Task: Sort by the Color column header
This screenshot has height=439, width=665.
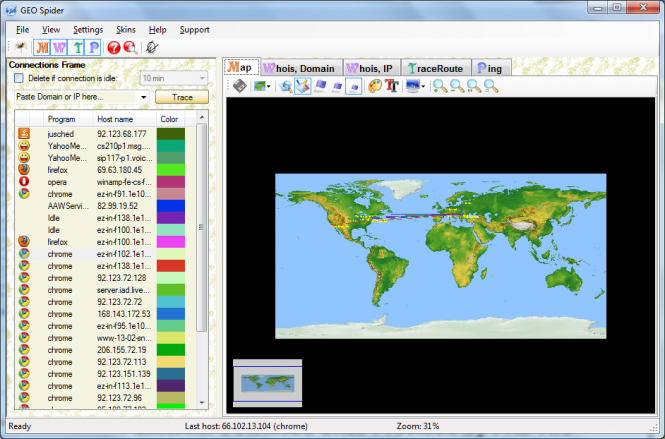Action: click(x=171, y=119)
